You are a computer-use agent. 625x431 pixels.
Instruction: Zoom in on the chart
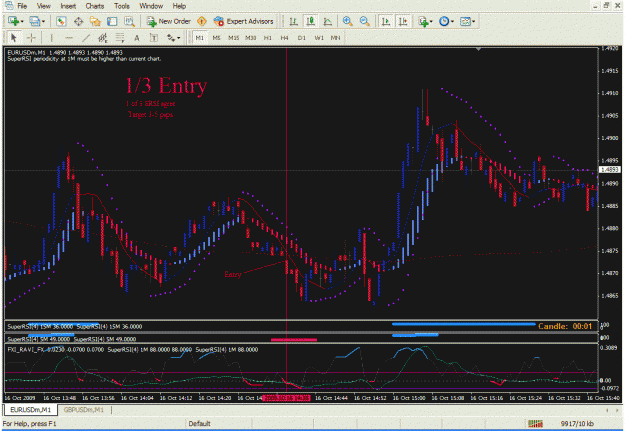pos(348,21)
